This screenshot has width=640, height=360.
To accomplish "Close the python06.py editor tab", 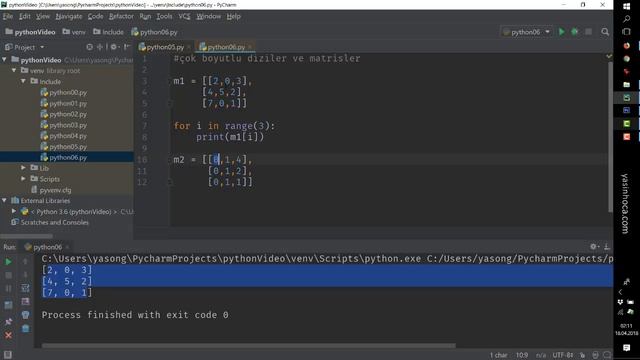I will coord(249,47).
